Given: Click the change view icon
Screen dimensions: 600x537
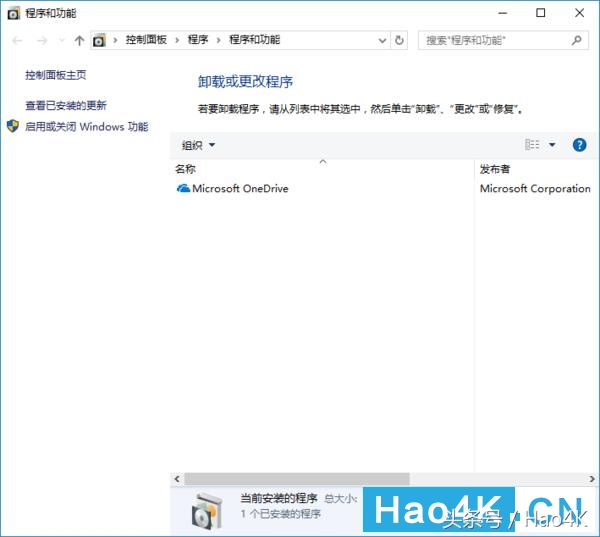Looking at the screenshot, I should point(532,145).
